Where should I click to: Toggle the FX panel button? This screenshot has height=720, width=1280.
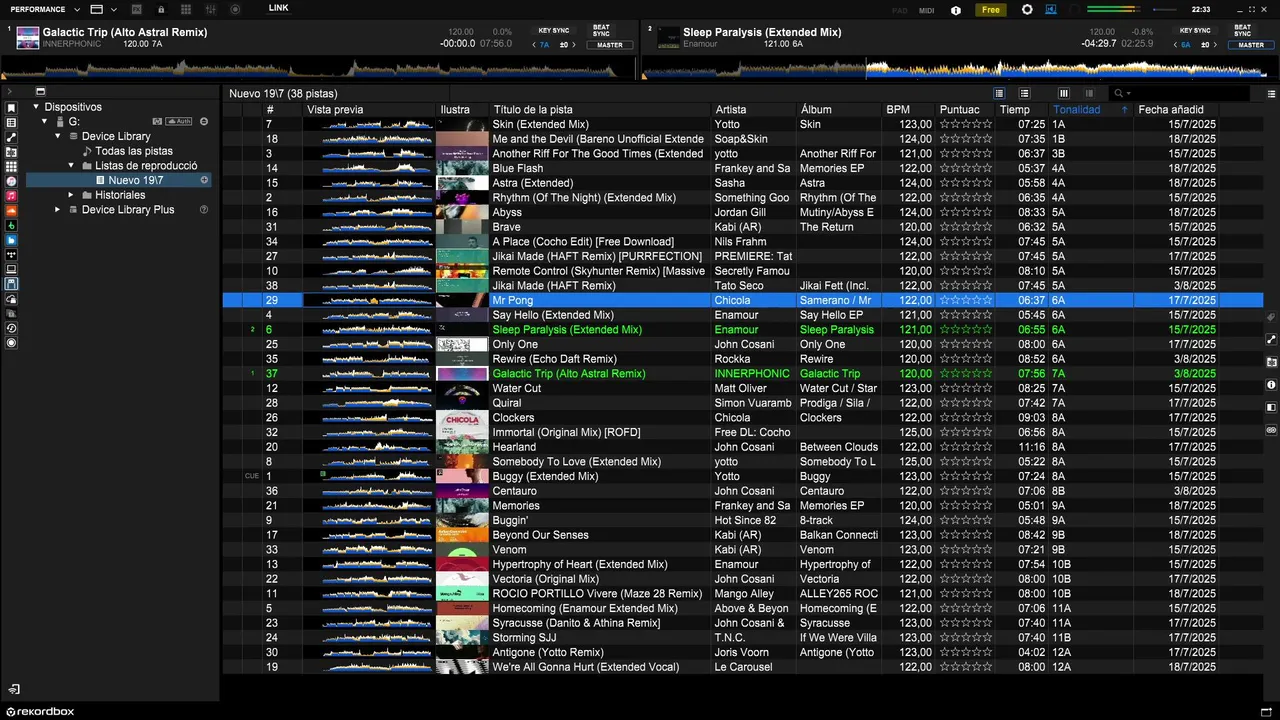coord(136,9)
